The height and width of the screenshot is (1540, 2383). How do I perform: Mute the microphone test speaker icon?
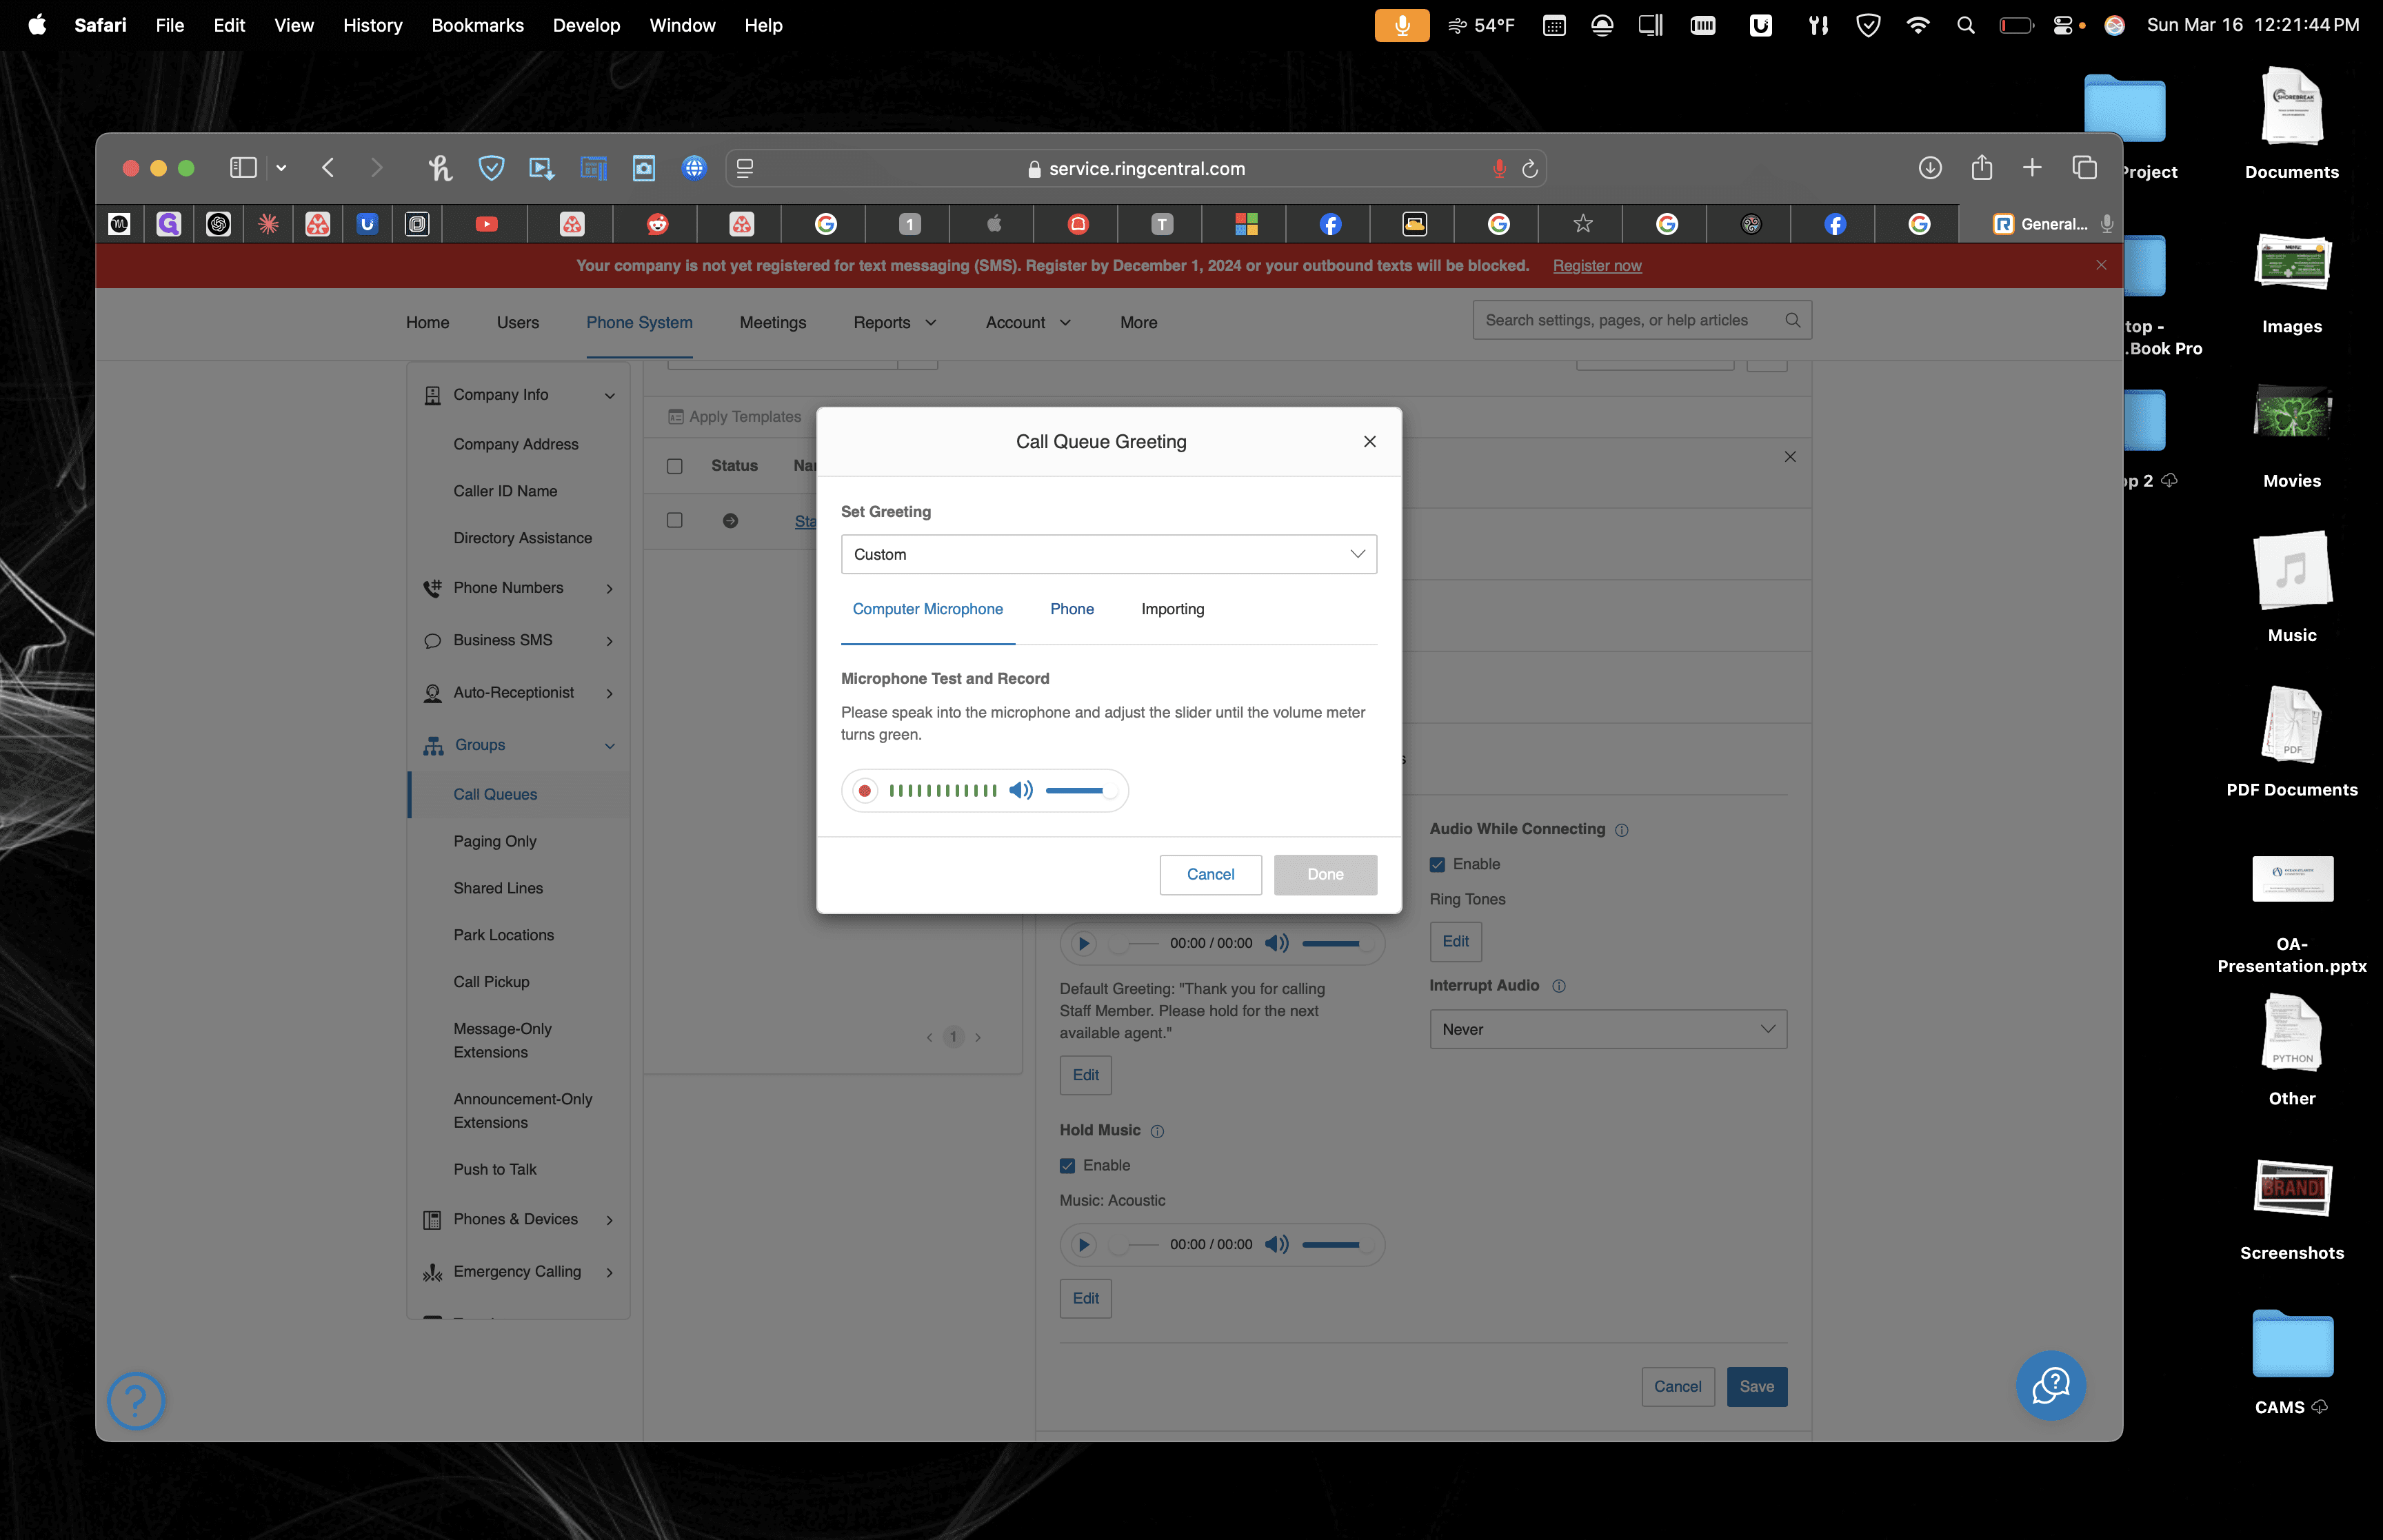pos(1021,791)
